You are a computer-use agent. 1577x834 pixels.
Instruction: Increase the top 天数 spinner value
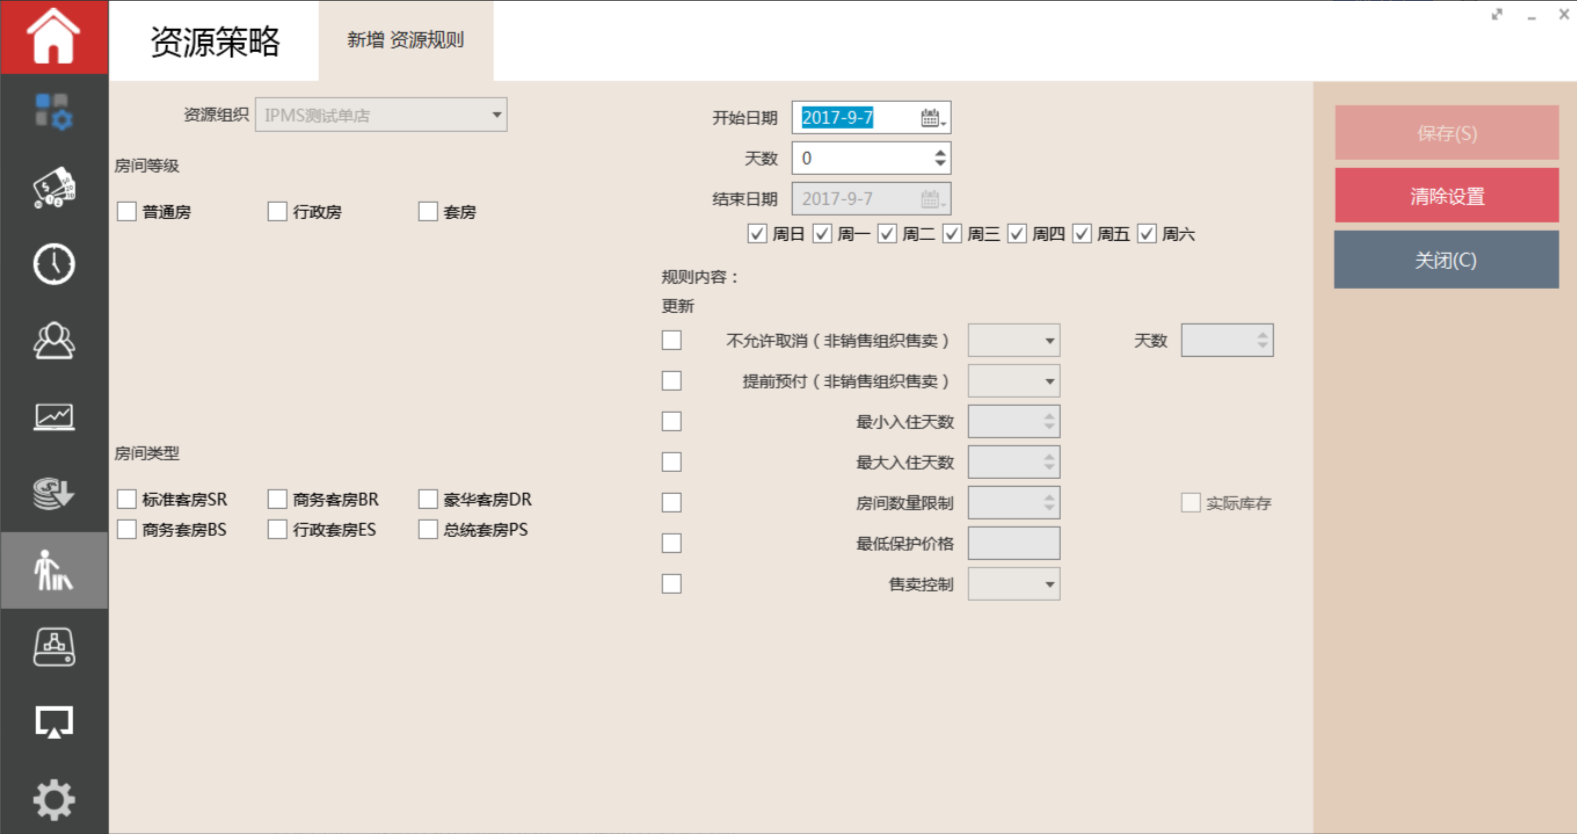click(x=940, y=153)
